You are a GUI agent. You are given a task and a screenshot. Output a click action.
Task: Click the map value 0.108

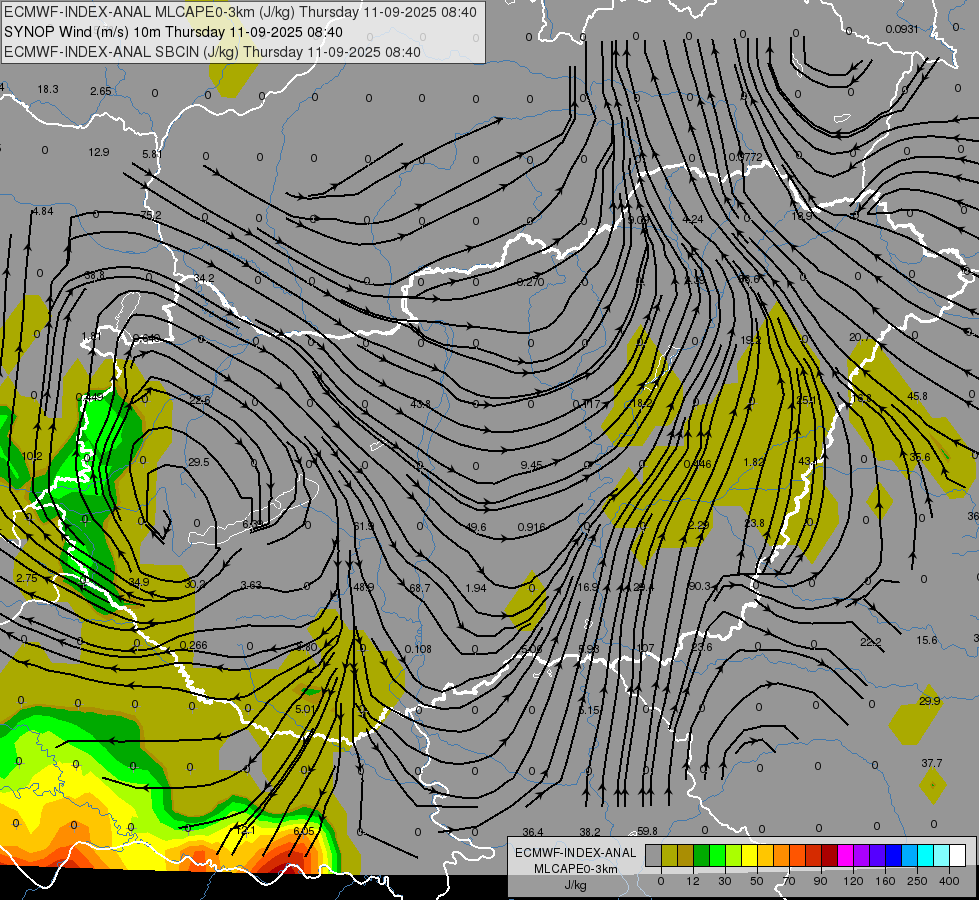(418, 649)
